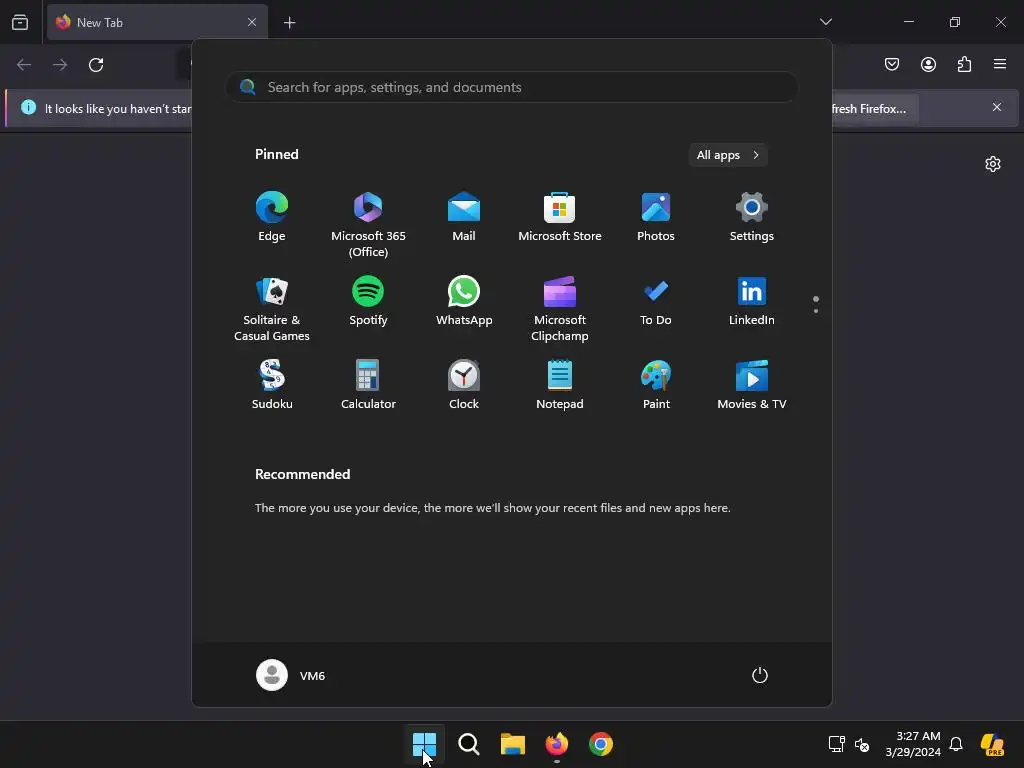
Task: Open the Calculator app
Action: (x=368, y=385)
